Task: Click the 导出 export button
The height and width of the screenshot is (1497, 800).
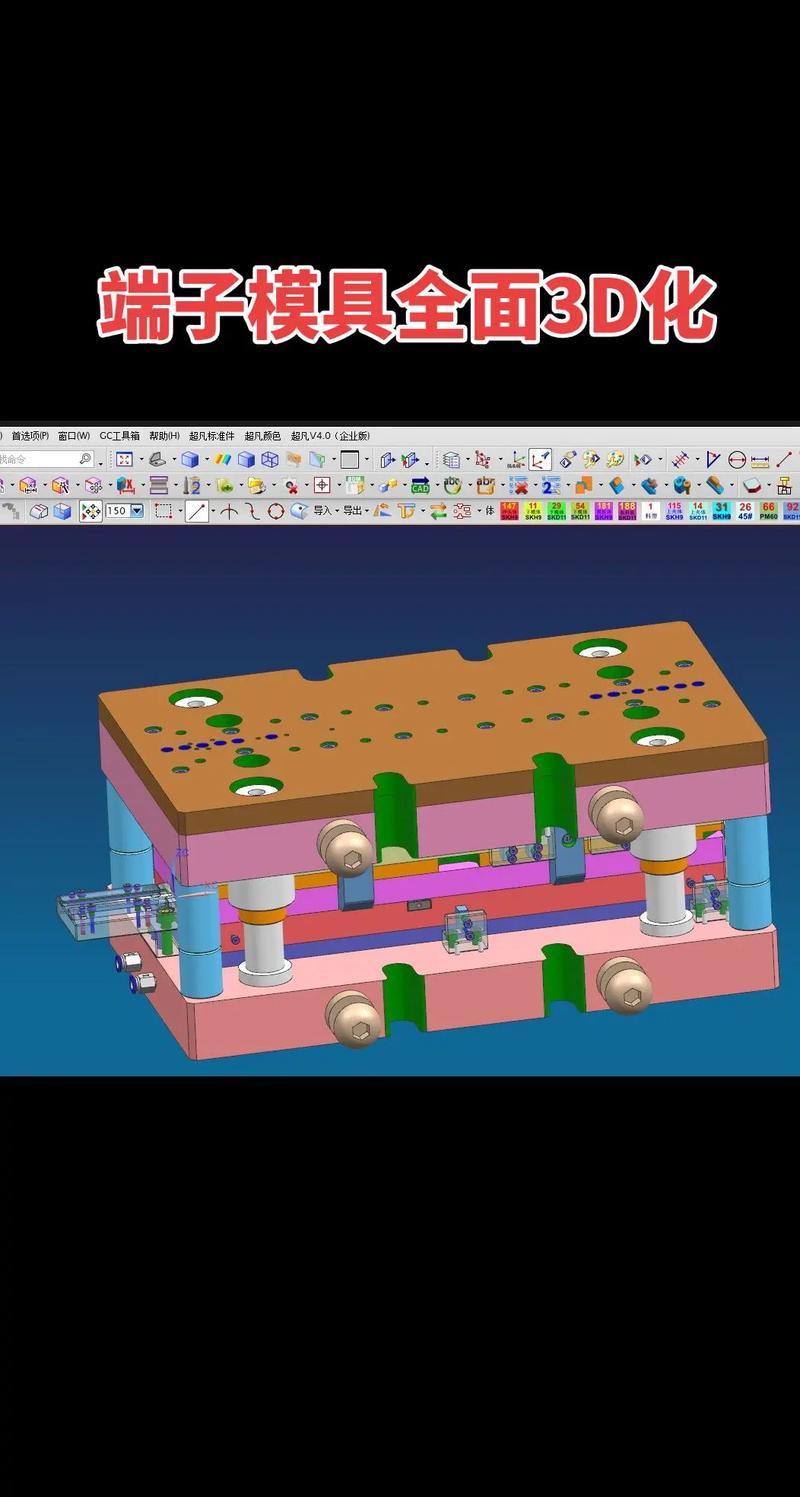Action: [352, 511]
